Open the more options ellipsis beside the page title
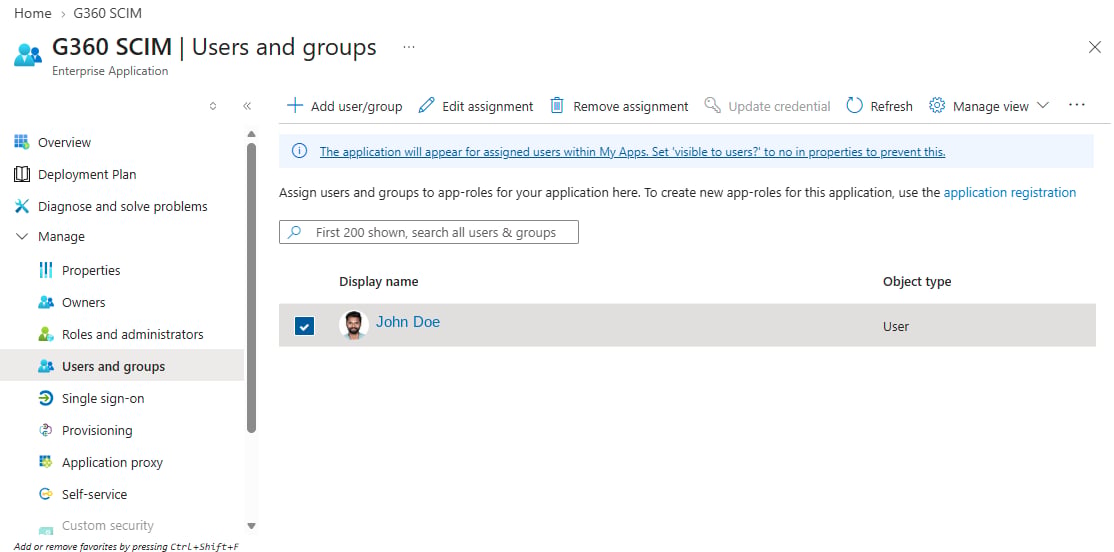The height and width of the screenshot is (552, 1114). pyautogui.click(x=409, y=47)
